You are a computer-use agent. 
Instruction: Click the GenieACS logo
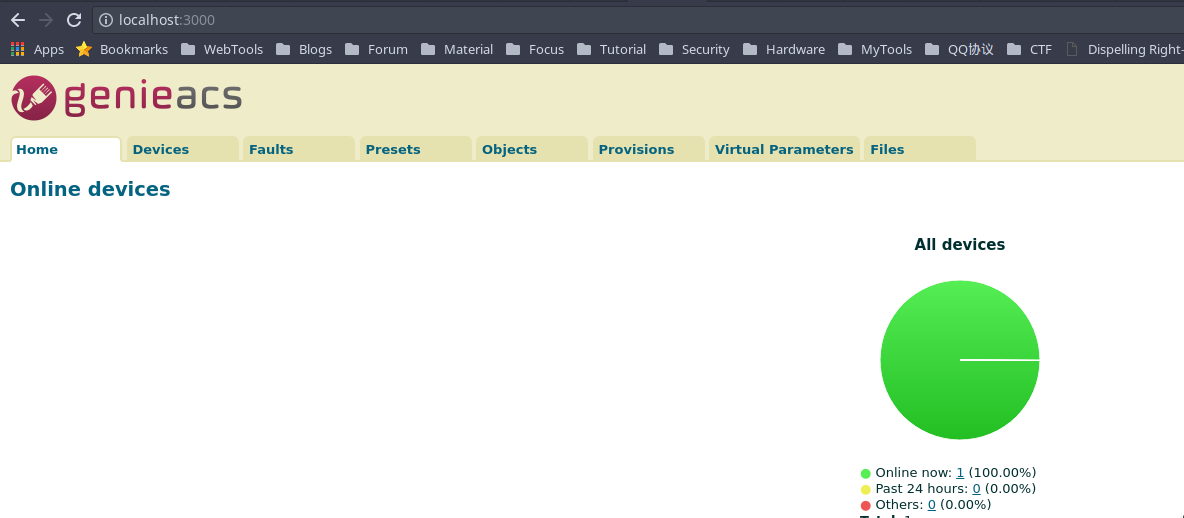click(x=126, y=97)
